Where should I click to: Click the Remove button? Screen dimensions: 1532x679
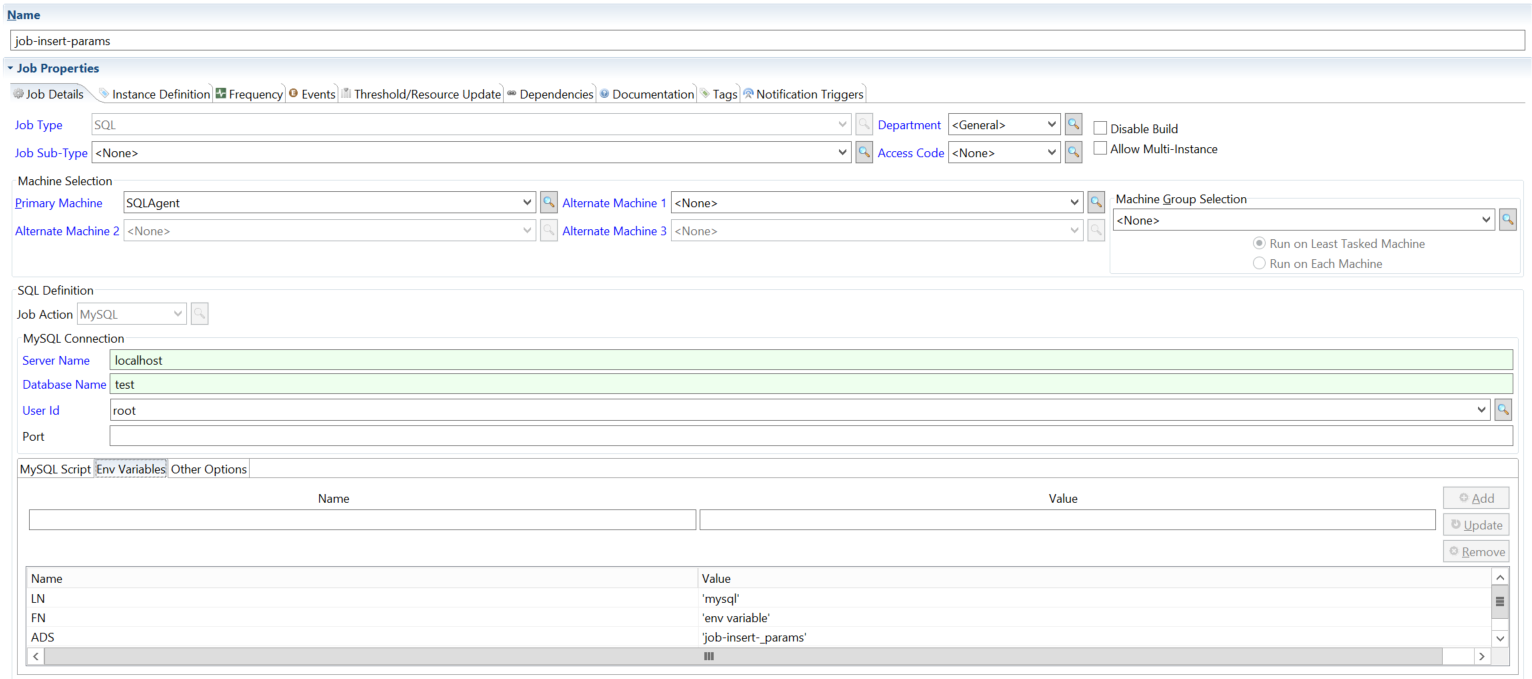pos(1476,551)
